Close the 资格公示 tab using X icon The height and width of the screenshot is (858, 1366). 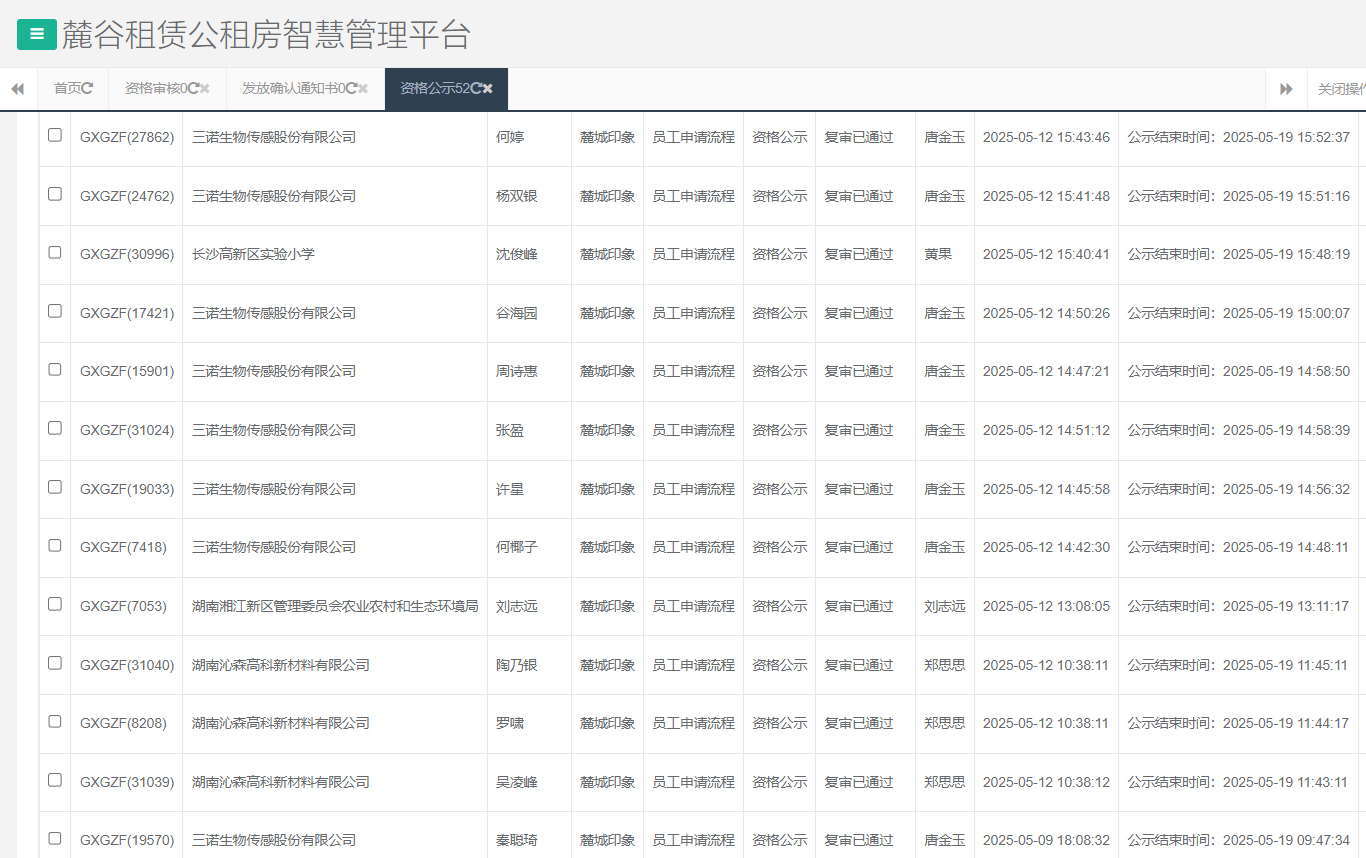tap(488, 89)
